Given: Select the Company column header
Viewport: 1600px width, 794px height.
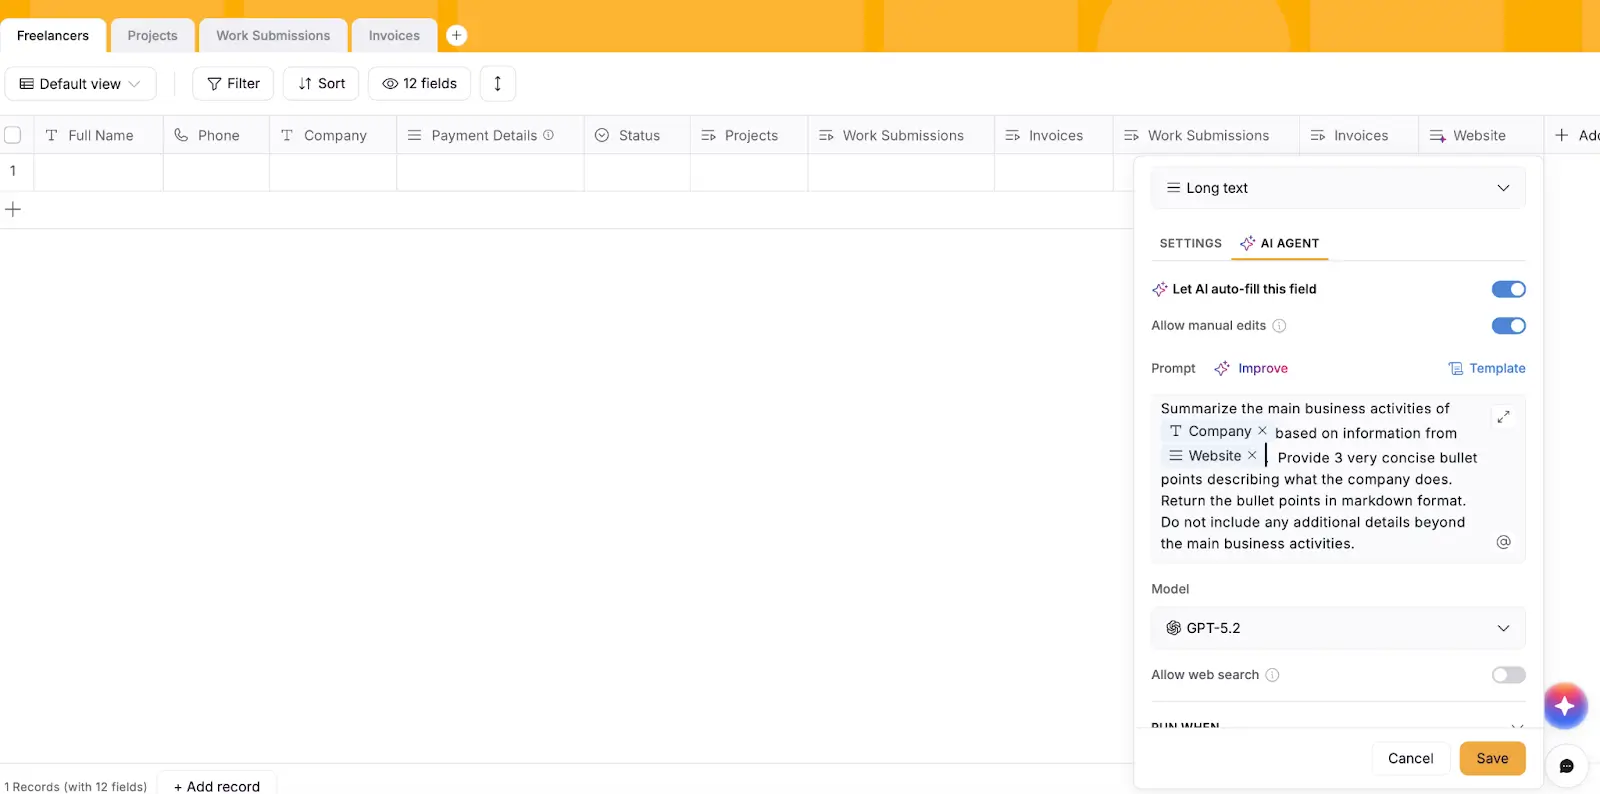Looking at the screenshot, I should pyautogui.click(x=333, y=135).
